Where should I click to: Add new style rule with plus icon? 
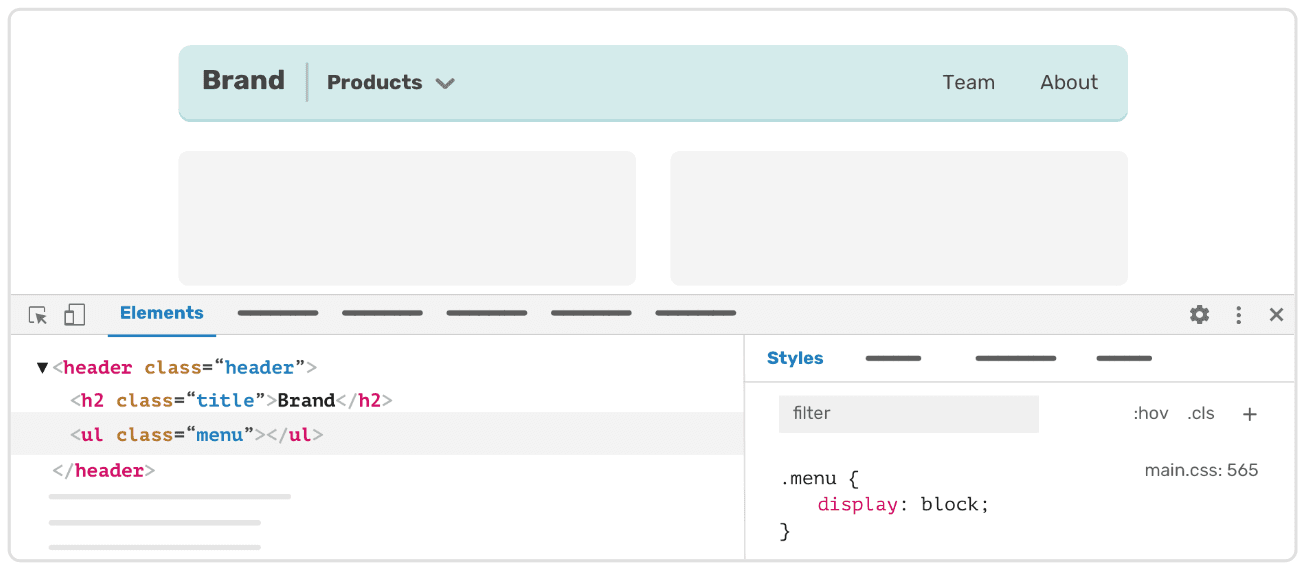pos(1249,414)
